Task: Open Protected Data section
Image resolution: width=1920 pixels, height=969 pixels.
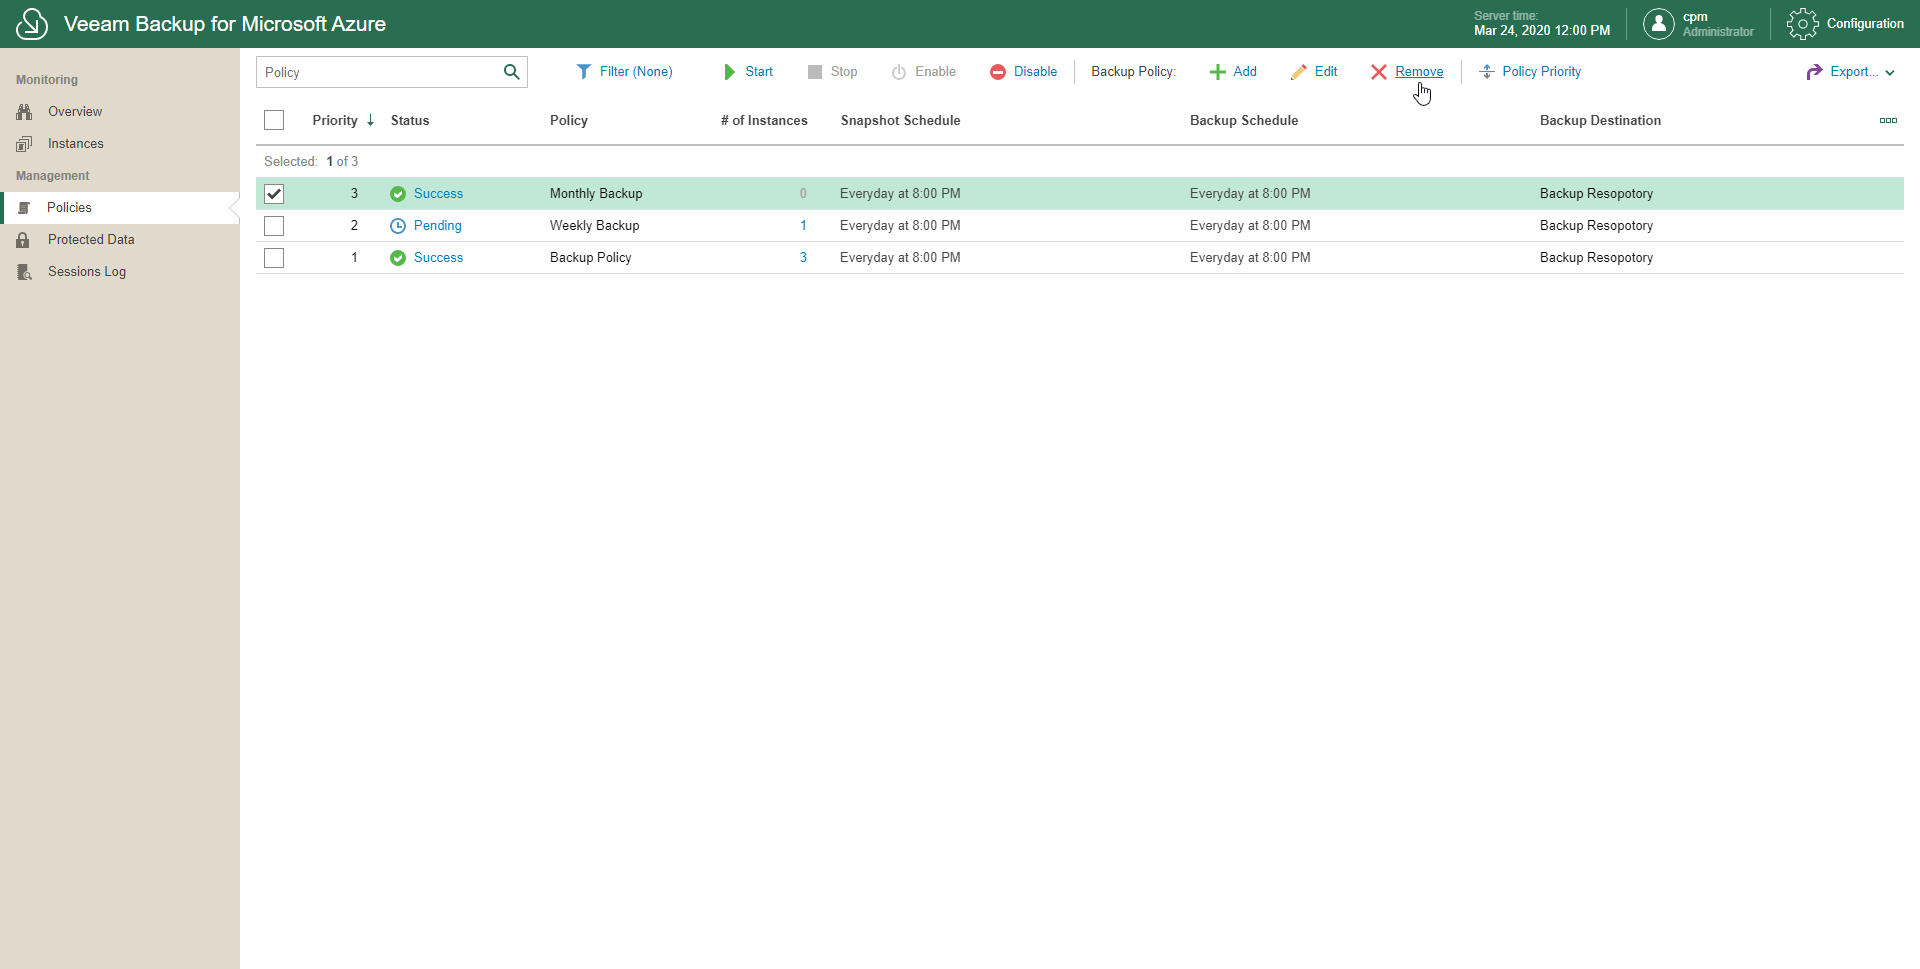Action: 91,240
